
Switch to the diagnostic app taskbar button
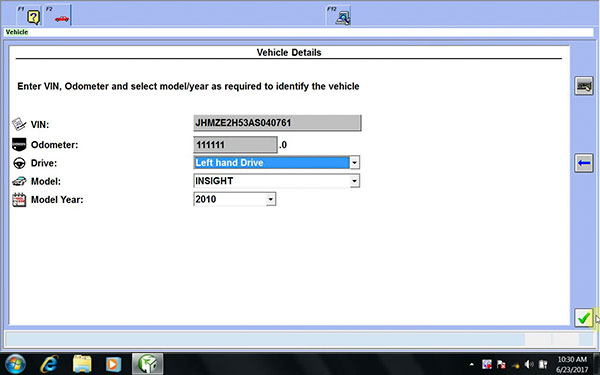(148, 364)
